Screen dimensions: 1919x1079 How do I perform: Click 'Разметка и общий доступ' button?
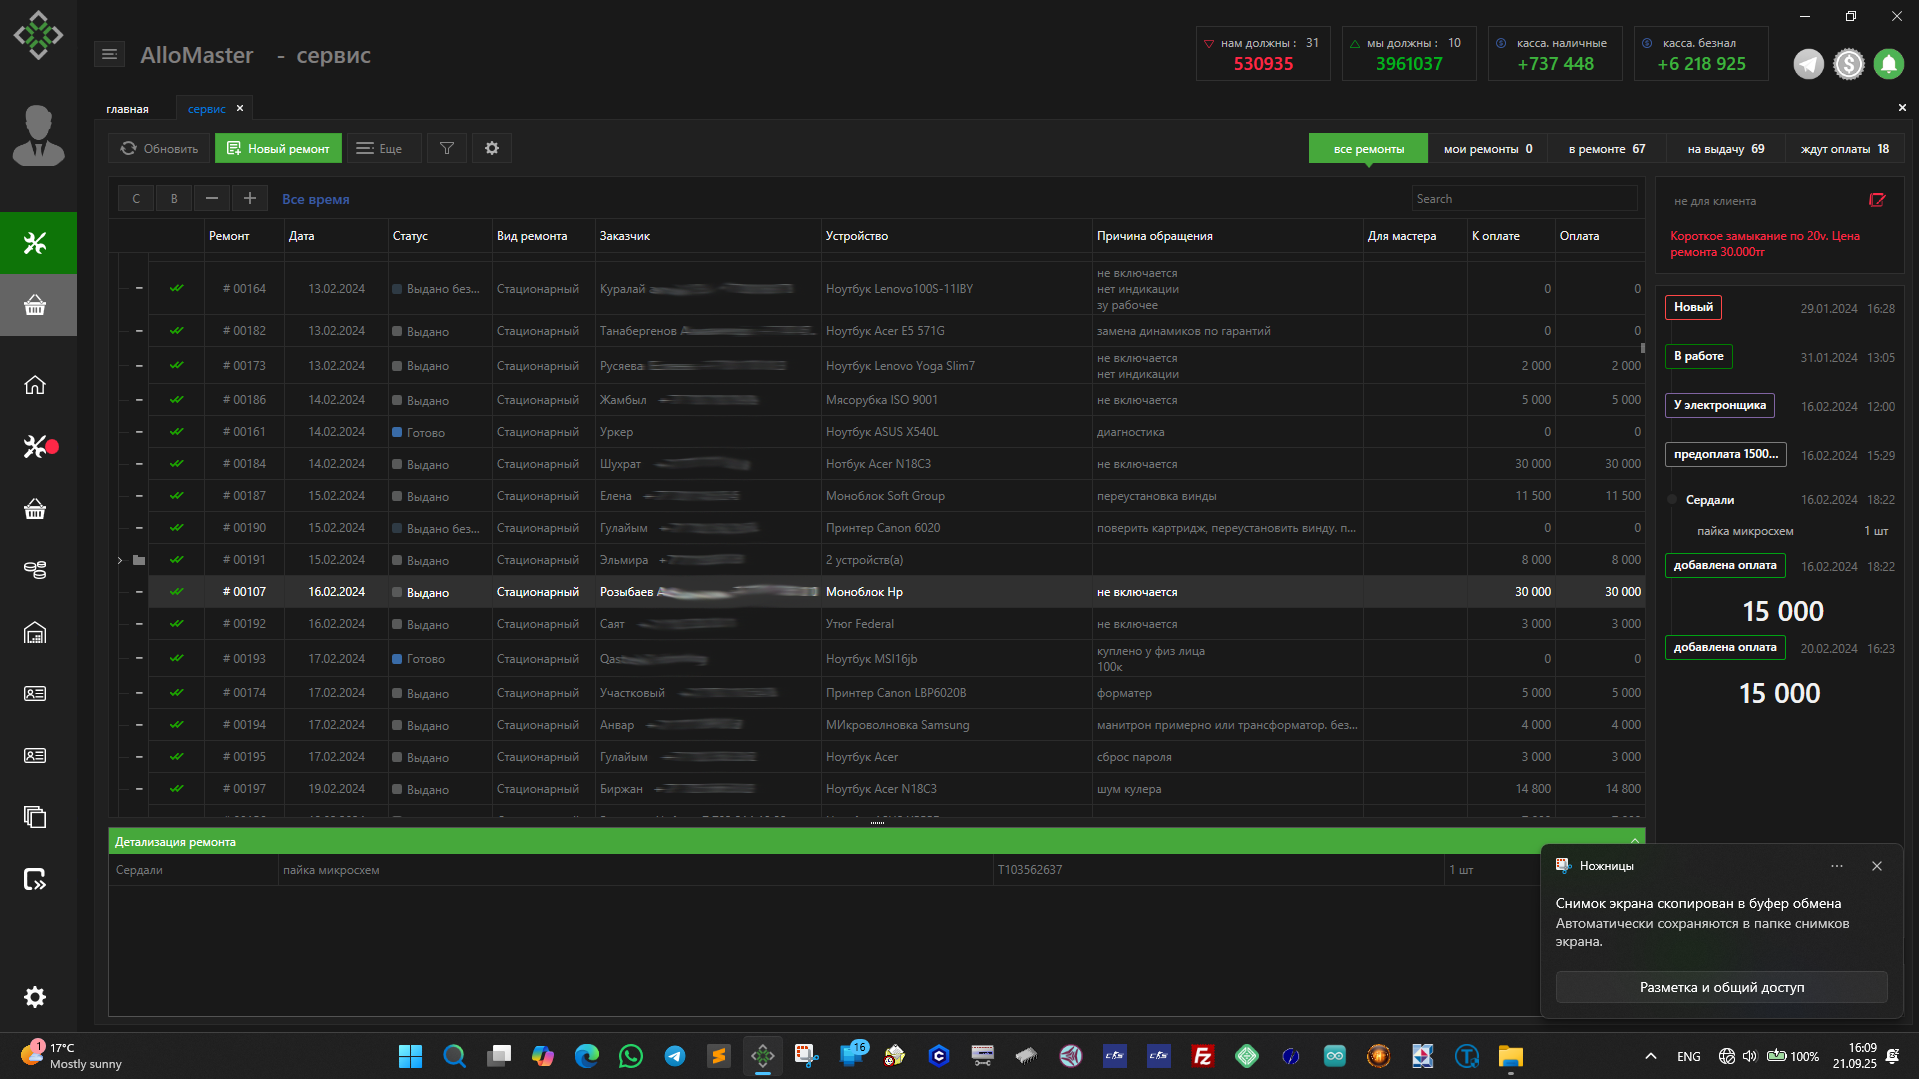point(1721,987)
